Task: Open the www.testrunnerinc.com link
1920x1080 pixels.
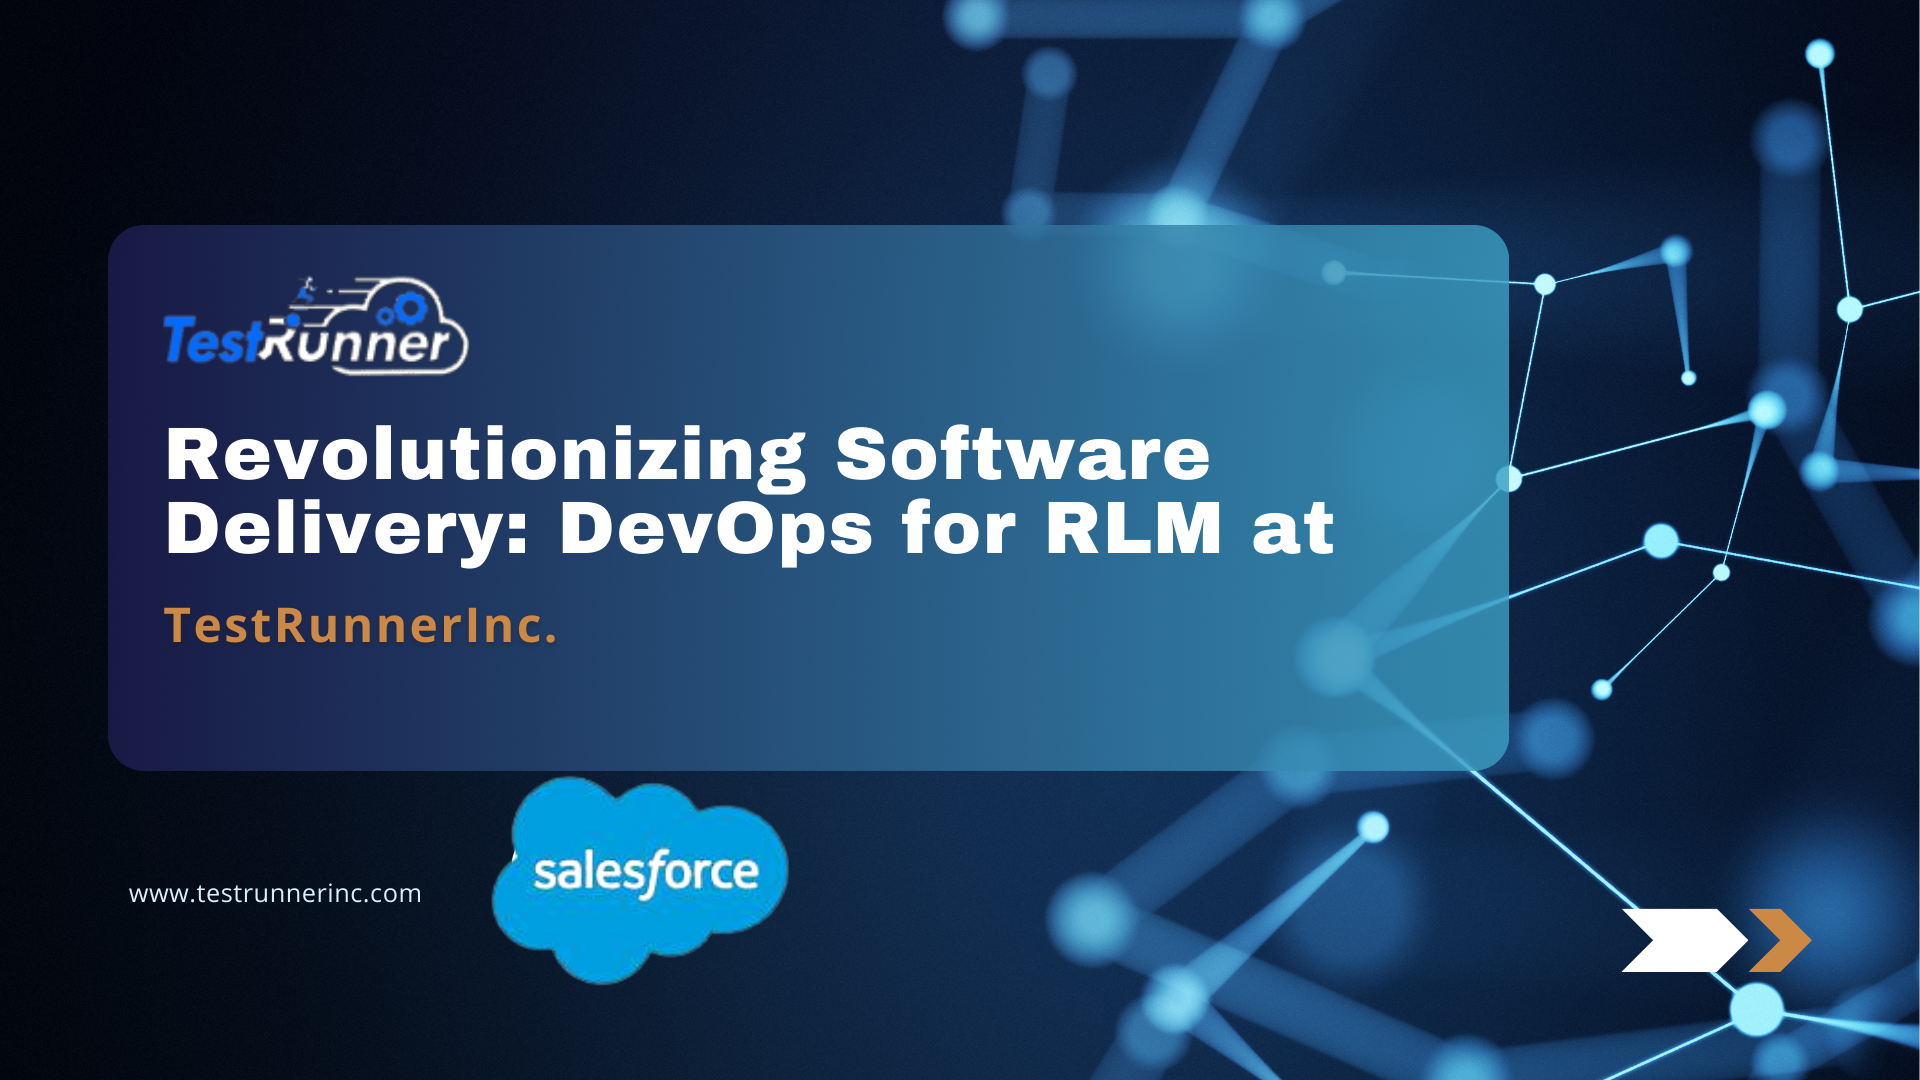Action: (275, 893)
